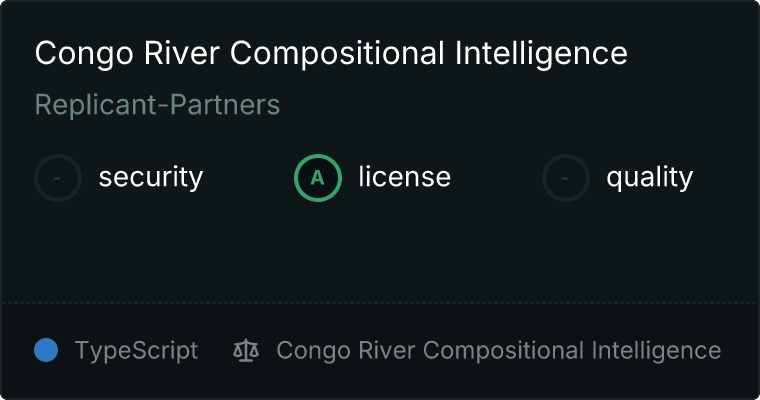Click the green license grade A badge
Image resolution: width=760 pixels, height=400 pixels.
pos(318,178)
